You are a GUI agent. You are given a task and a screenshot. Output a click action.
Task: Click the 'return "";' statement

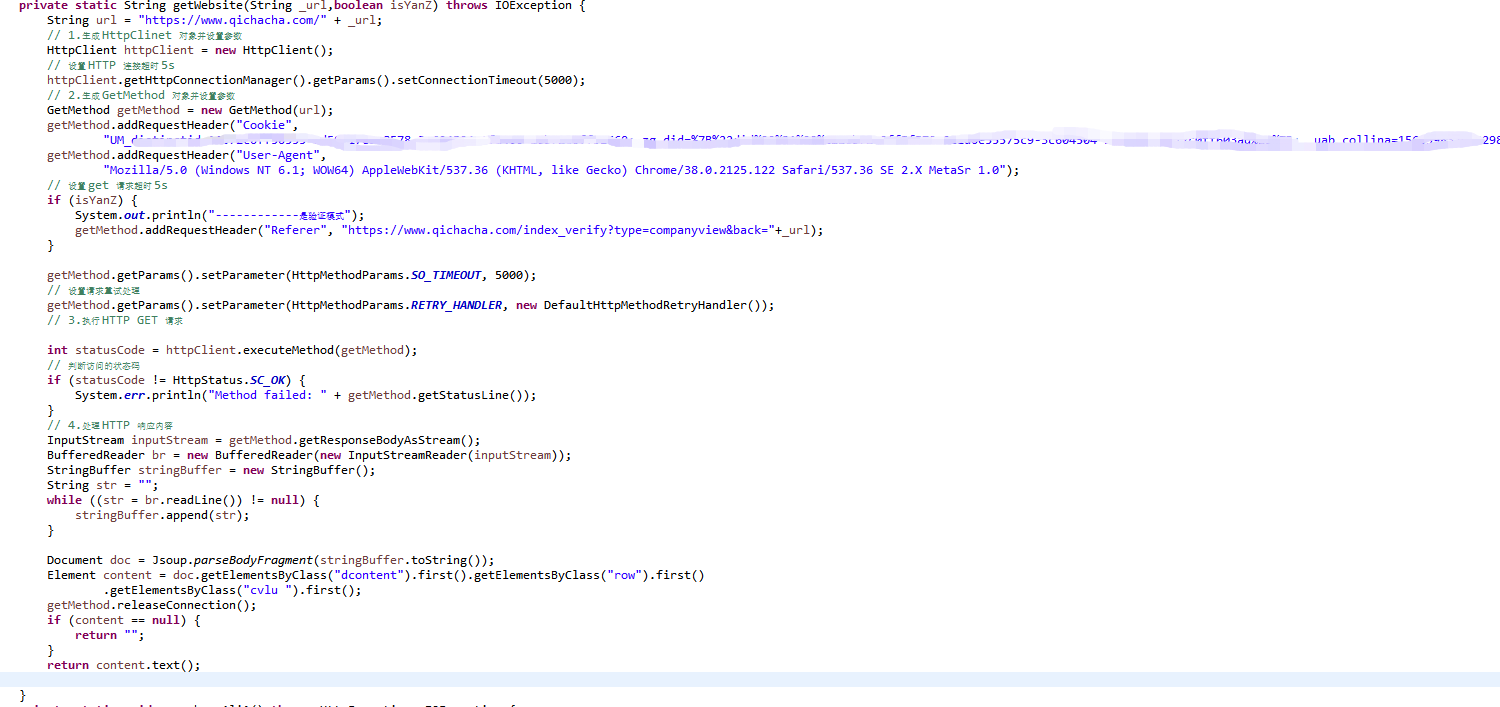pyautogui.click(x=110, y=635)
